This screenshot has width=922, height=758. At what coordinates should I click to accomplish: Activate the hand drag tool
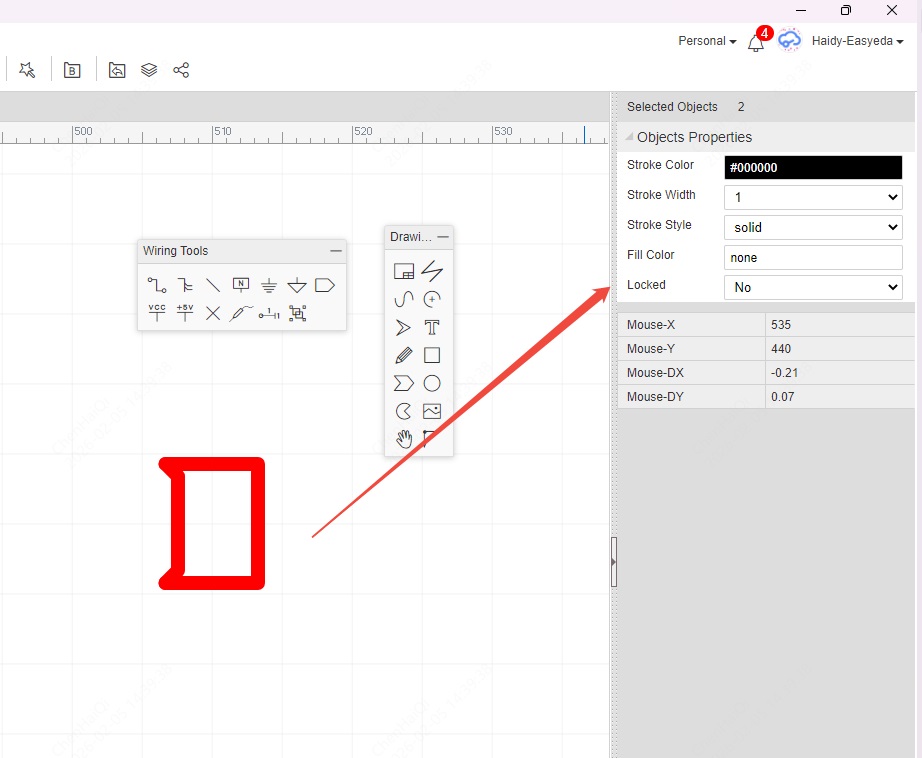pos(404,439)
